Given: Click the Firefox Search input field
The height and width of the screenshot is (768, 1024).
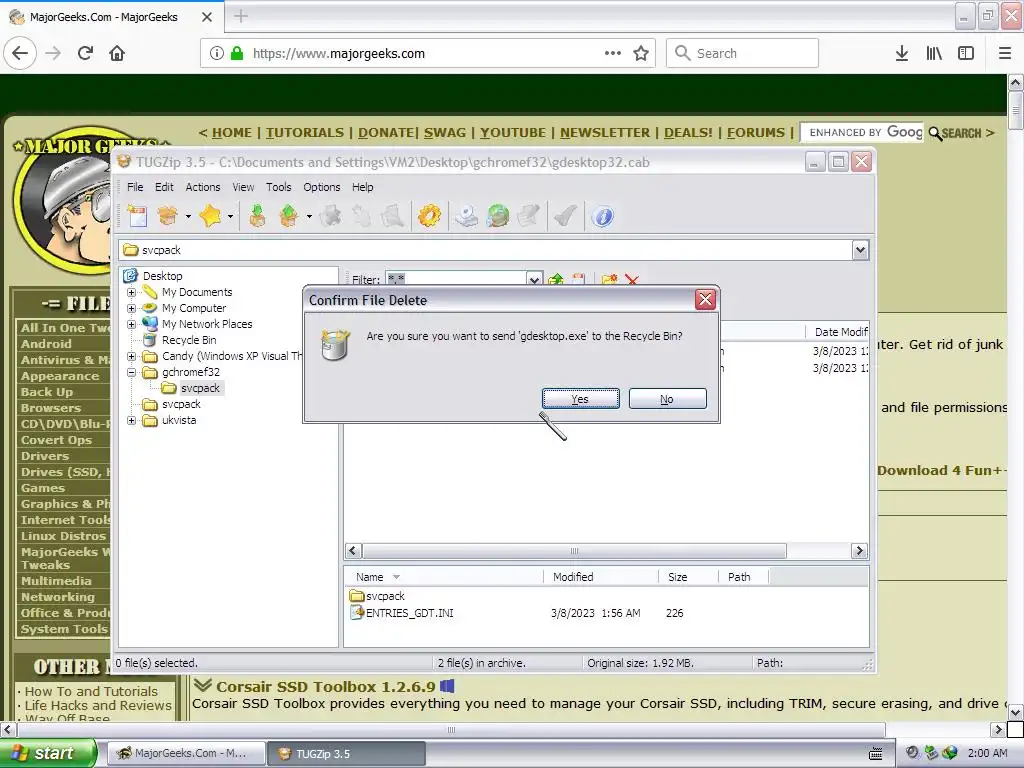Looking at the screenshot, I should 743,53.
